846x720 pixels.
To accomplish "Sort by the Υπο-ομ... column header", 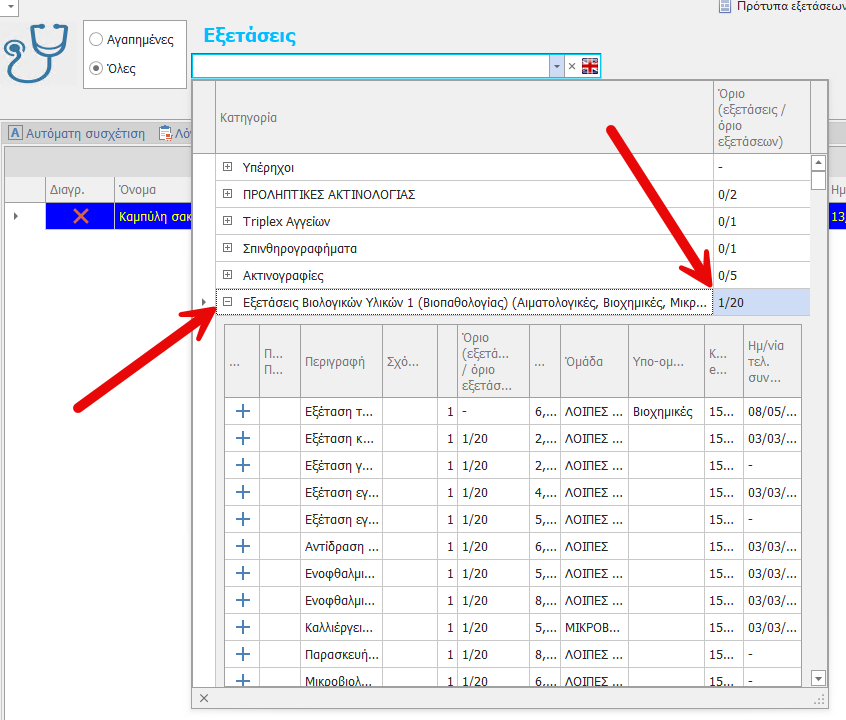I will coord(666,362).
